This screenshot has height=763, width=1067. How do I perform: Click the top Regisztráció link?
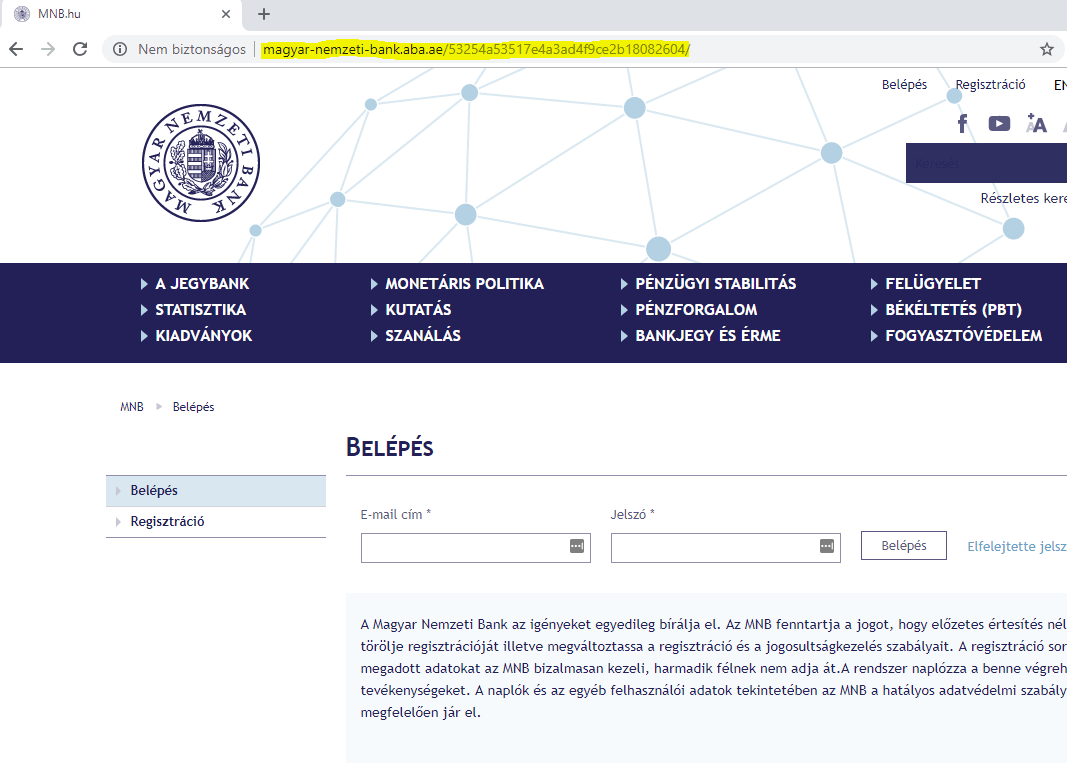[990, 85]
